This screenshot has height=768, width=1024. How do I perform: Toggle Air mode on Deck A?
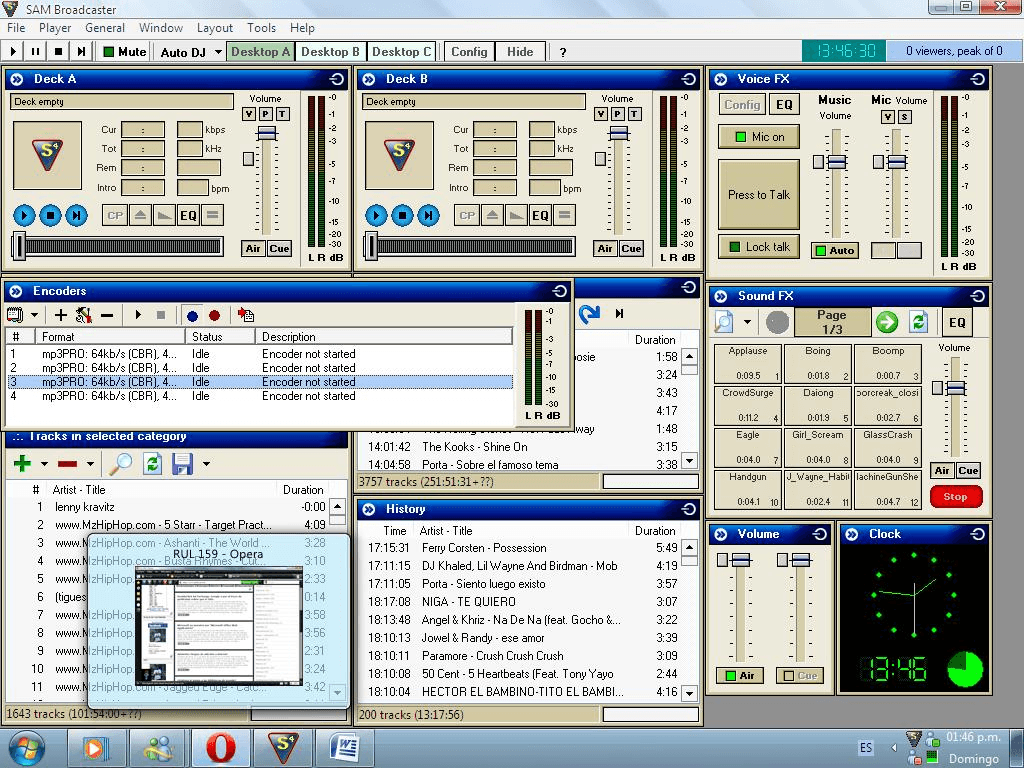click(x=253, y=248)
